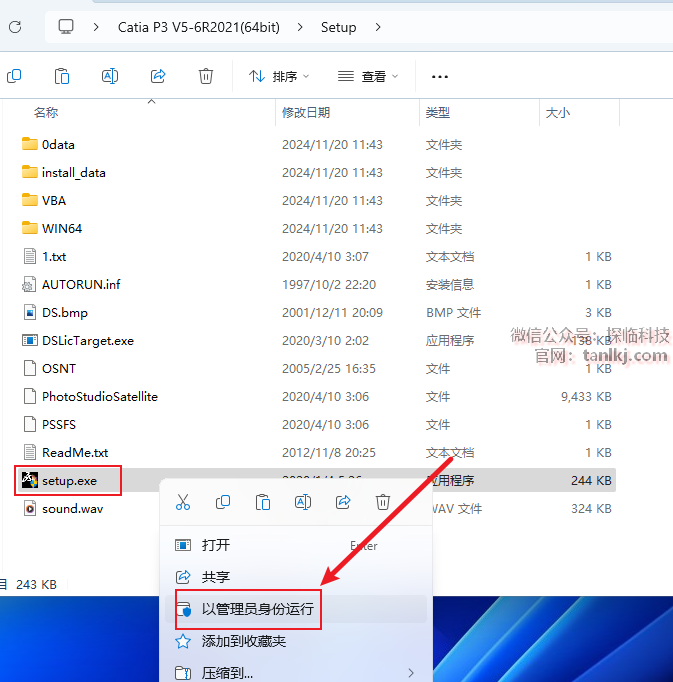Screen dimensions: 673x682
Task: Select the sound.wav file icon
Action: point(30,508)
